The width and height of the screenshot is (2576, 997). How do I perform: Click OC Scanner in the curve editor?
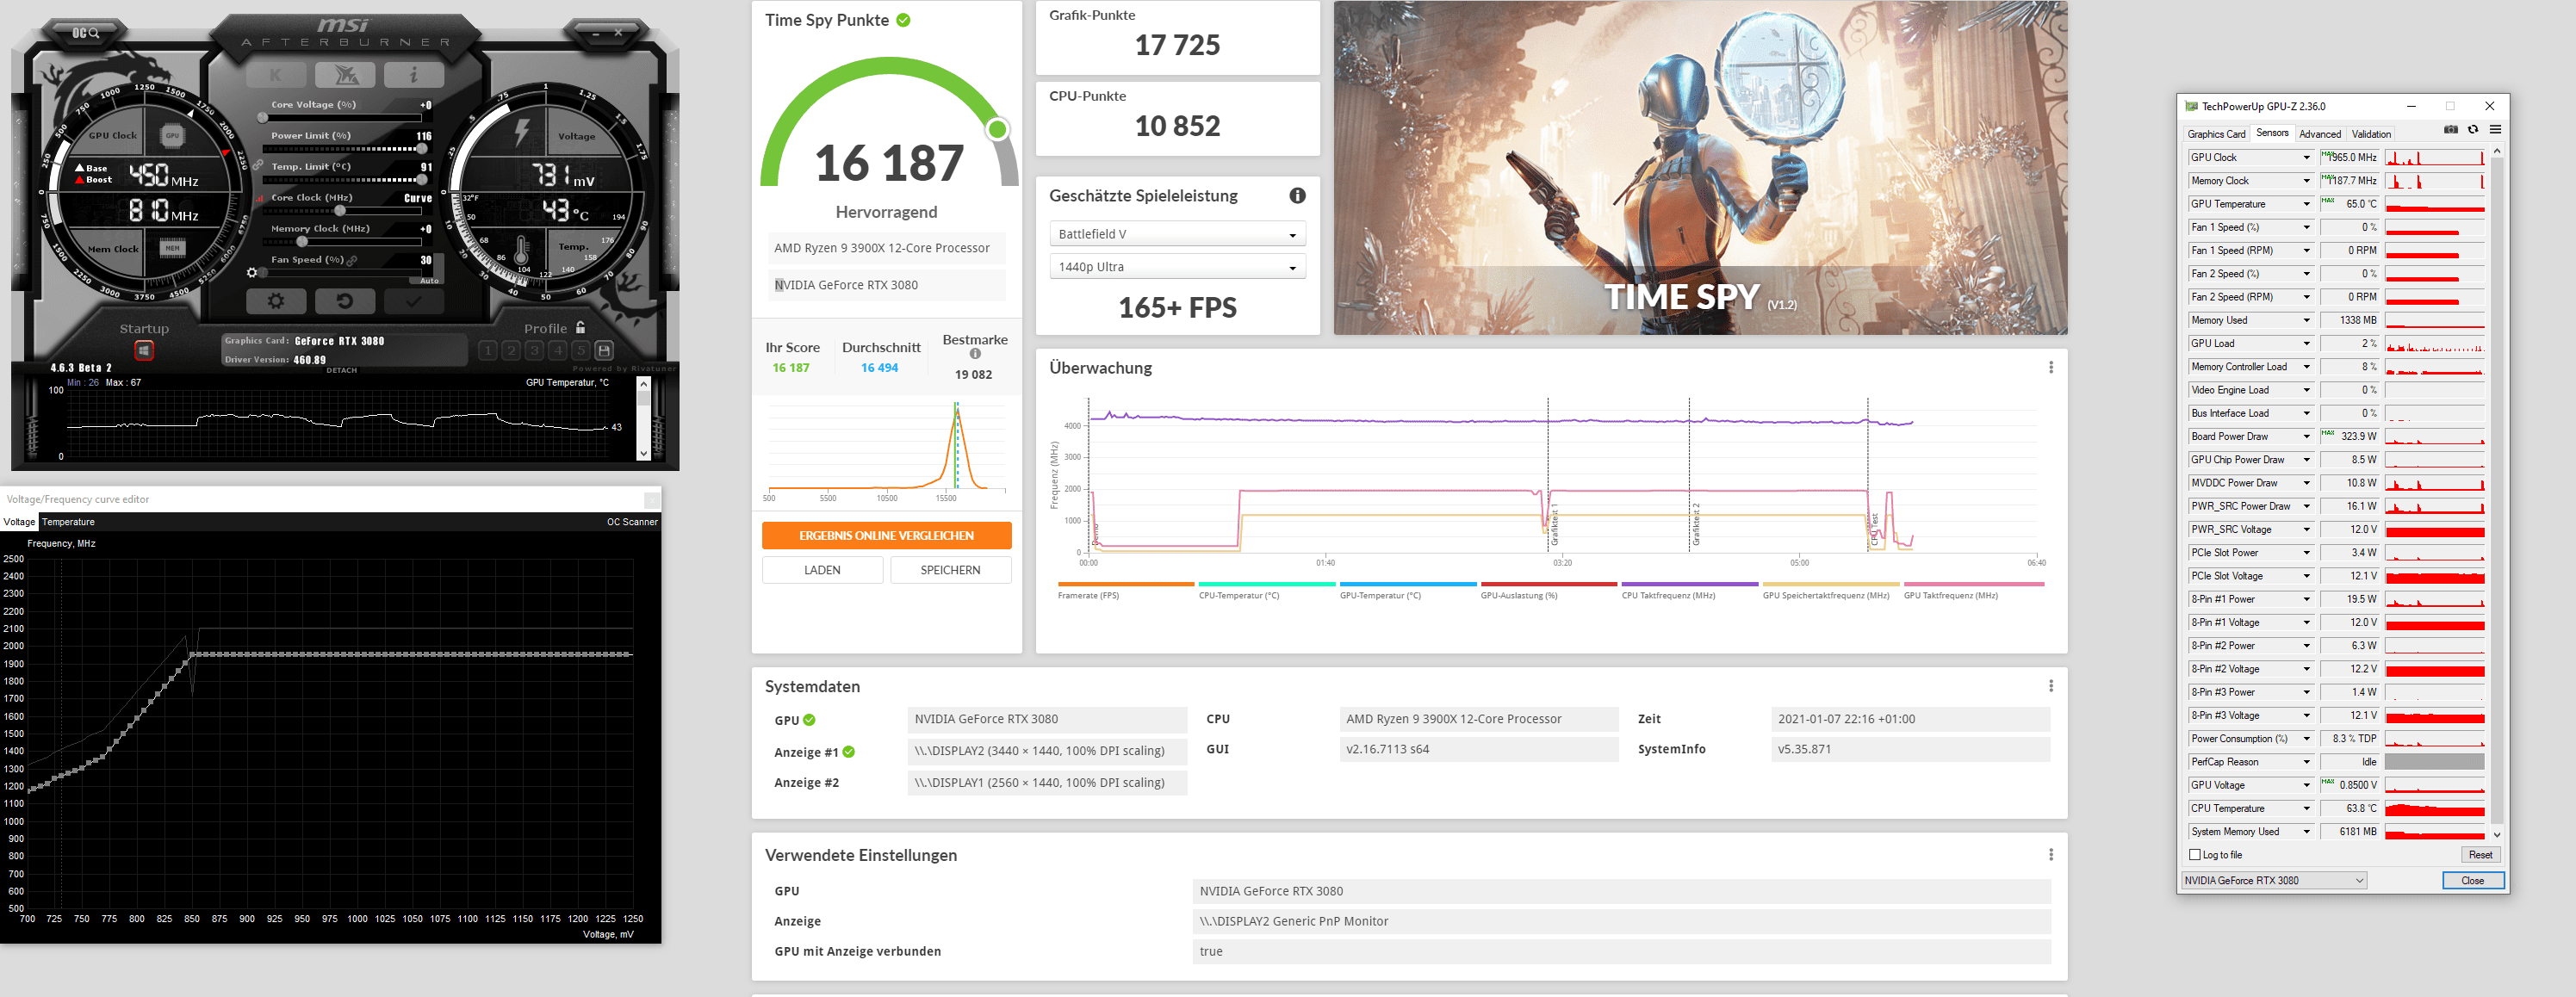coord(632,522)
